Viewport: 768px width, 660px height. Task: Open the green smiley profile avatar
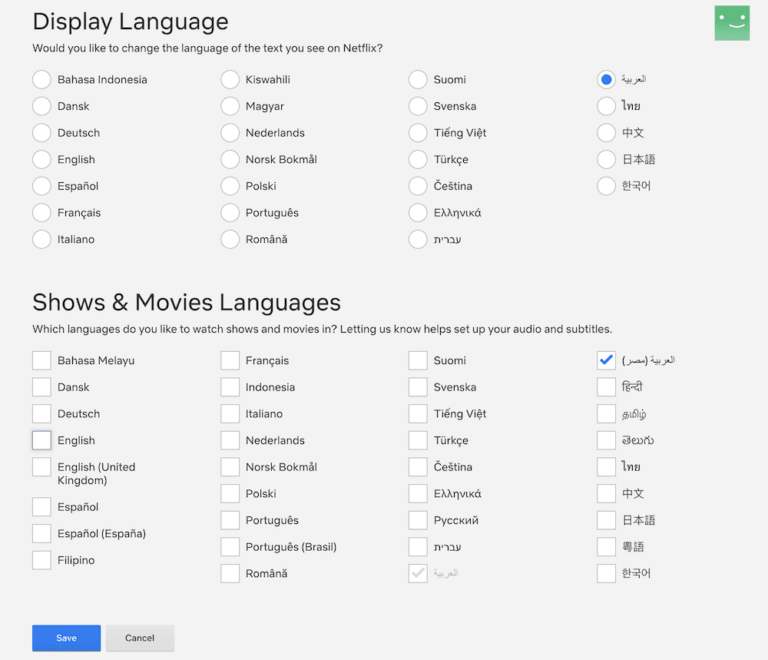tap(732, 23)
